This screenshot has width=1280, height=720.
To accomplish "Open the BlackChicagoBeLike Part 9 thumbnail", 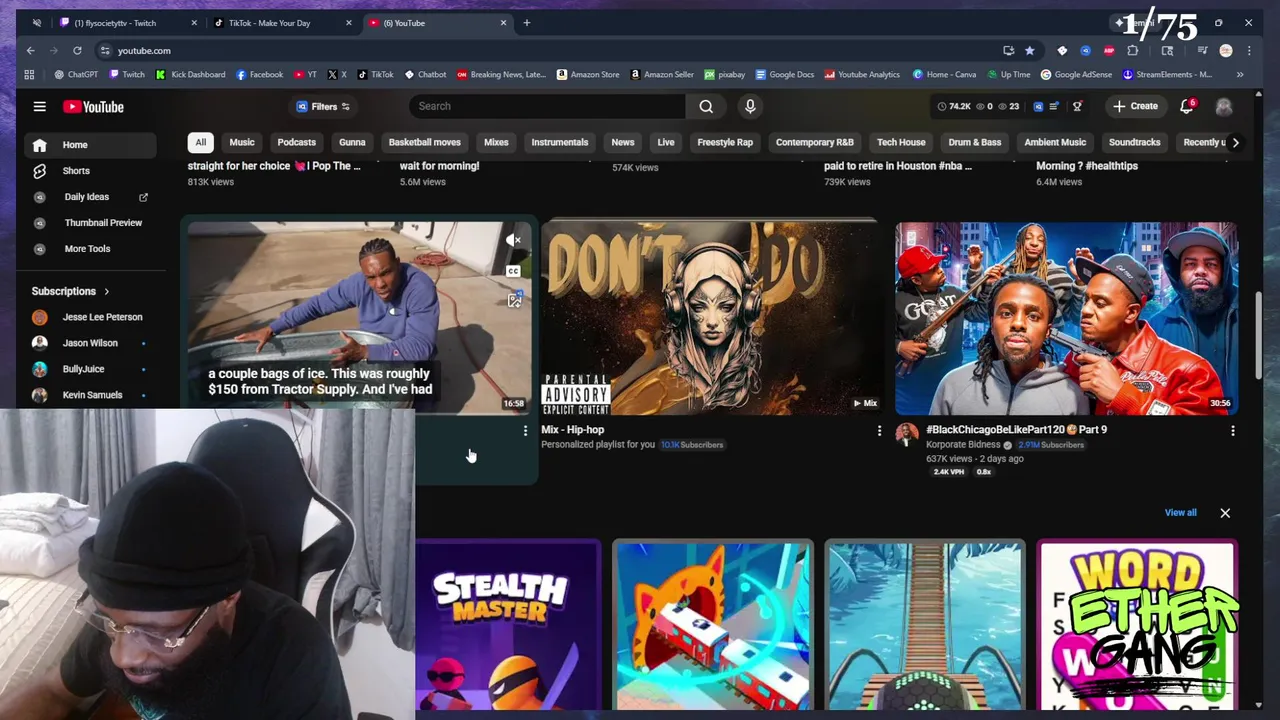I will click(x=1066, y=318).
